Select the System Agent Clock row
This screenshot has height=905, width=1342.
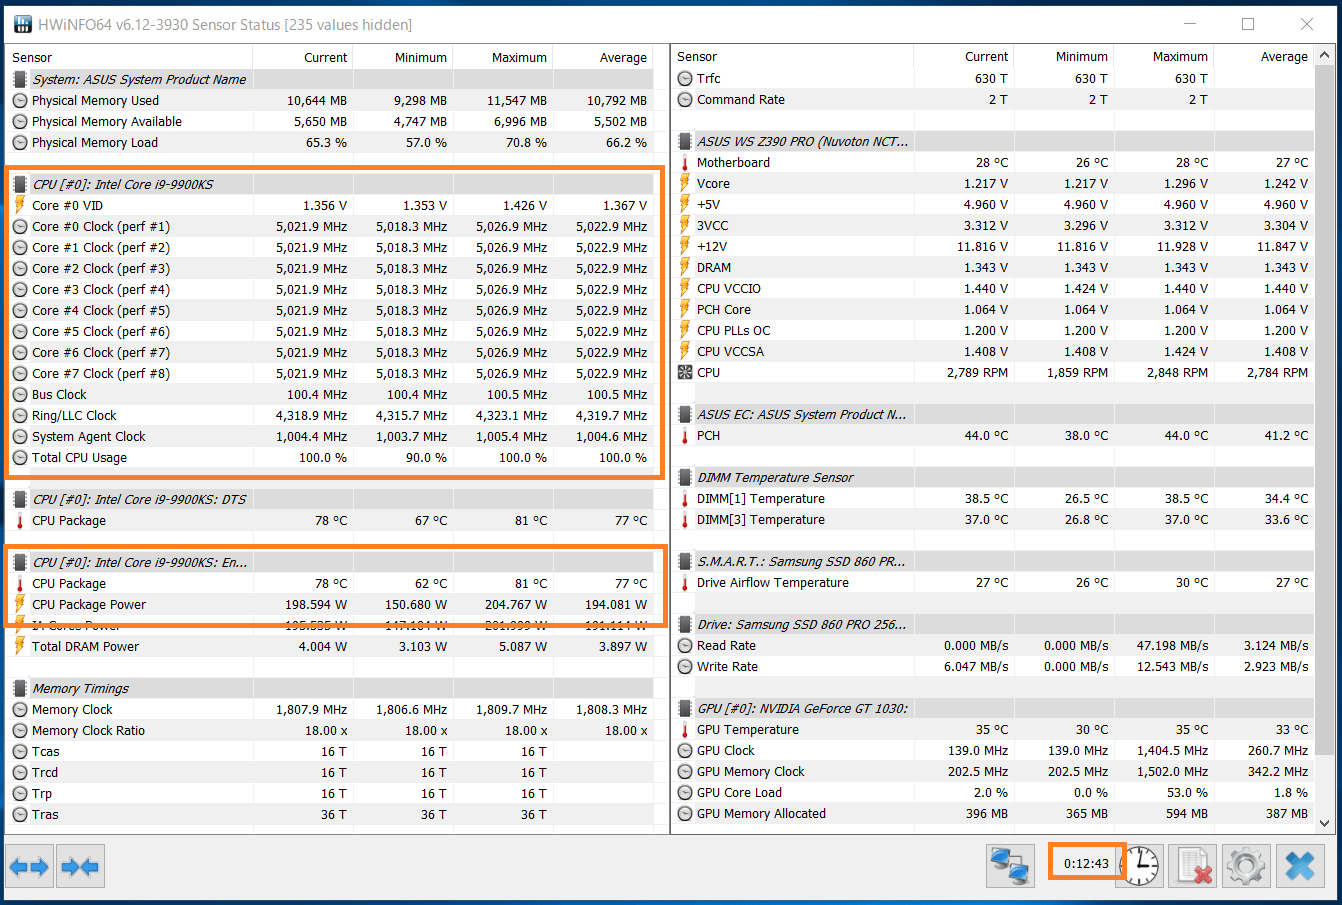(x=330, y=436)
